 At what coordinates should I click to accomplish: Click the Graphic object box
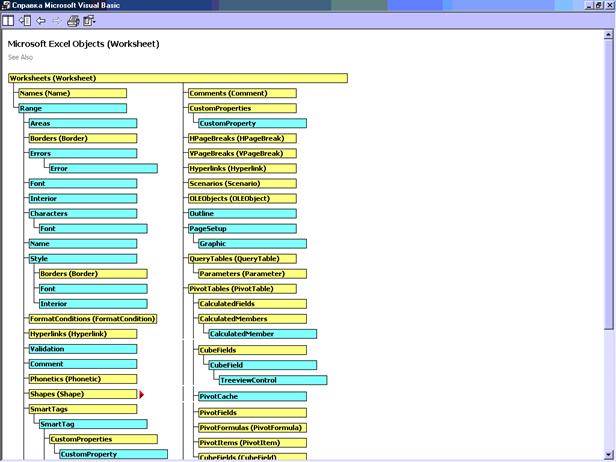click(x=253, y=244)
